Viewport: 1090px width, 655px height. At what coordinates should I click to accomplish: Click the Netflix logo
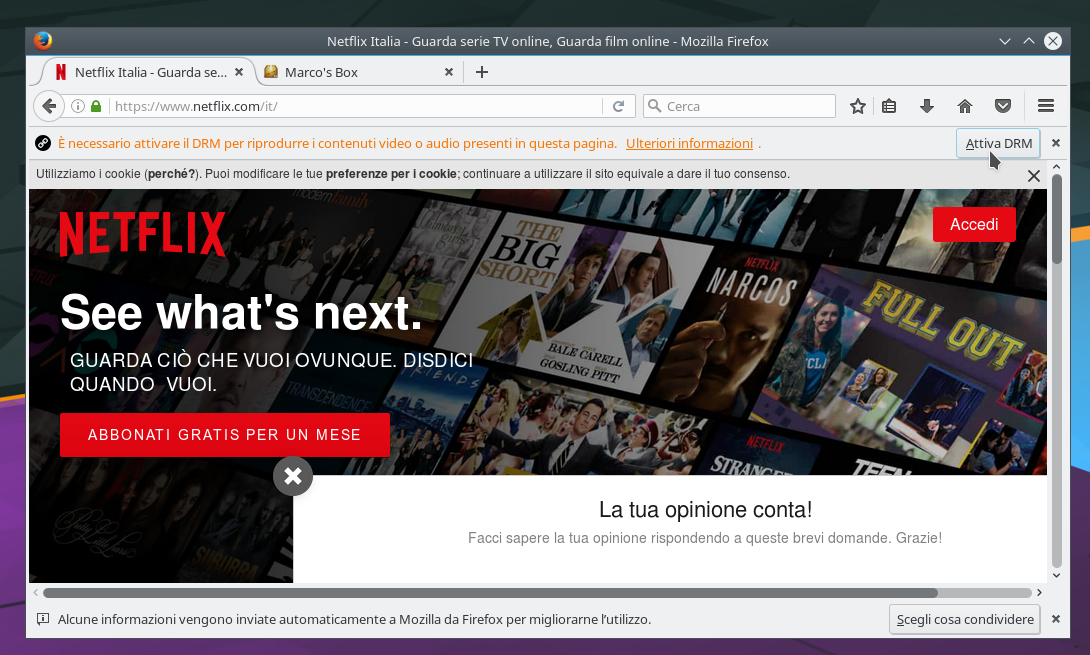(143, 234)
